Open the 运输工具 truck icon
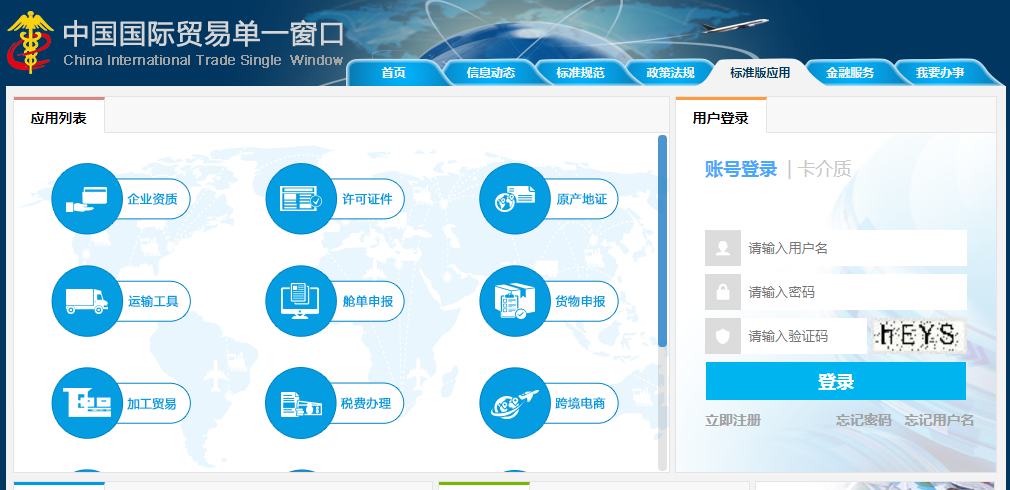Screen dimensions: 1010x490 click(86, 301)
